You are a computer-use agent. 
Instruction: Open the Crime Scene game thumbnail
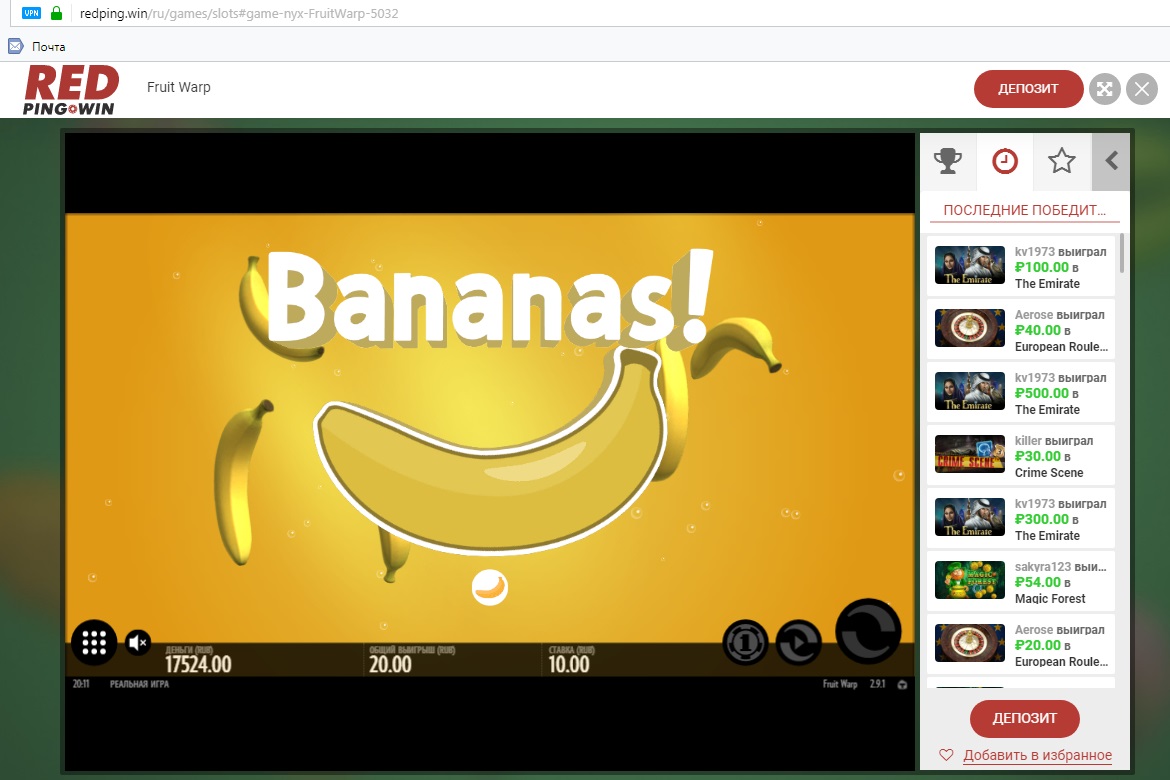click(970, 455)
